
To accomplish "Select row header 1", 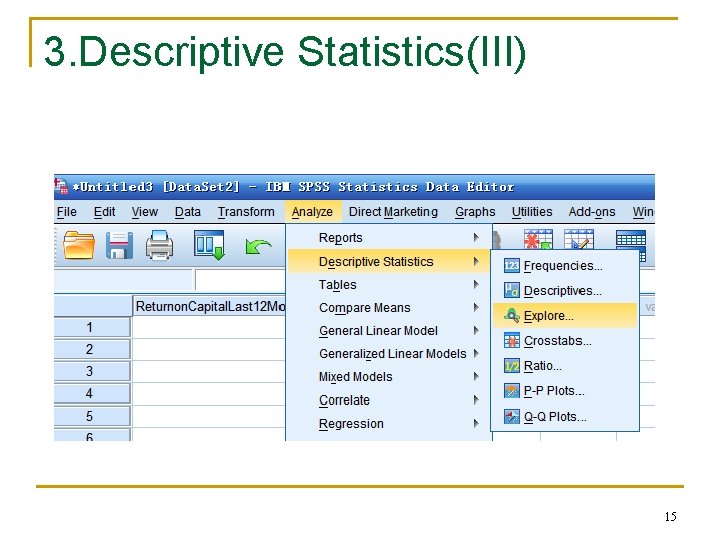I will (x=92, y=327).
